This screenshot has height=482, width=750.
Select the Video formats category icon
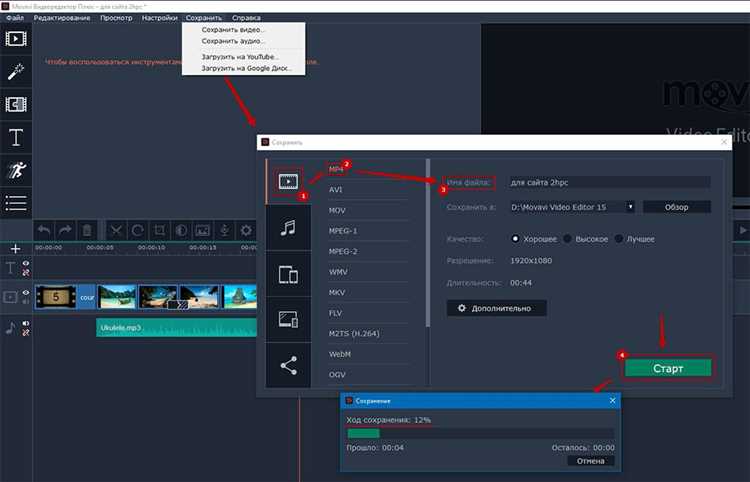coord(288,182)
